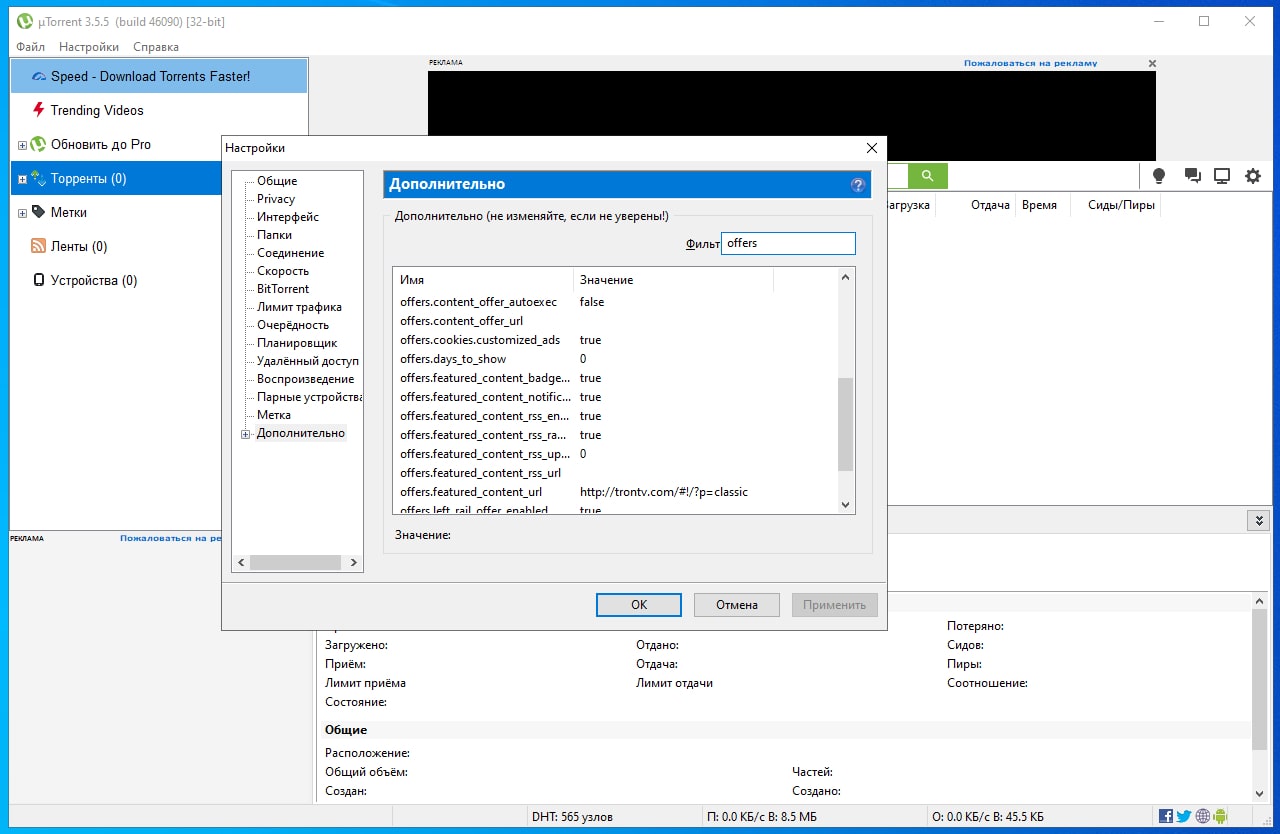Open the help question mark in Дополнительно header
Screen dimensions: 1280x834
tap(857, 185)
